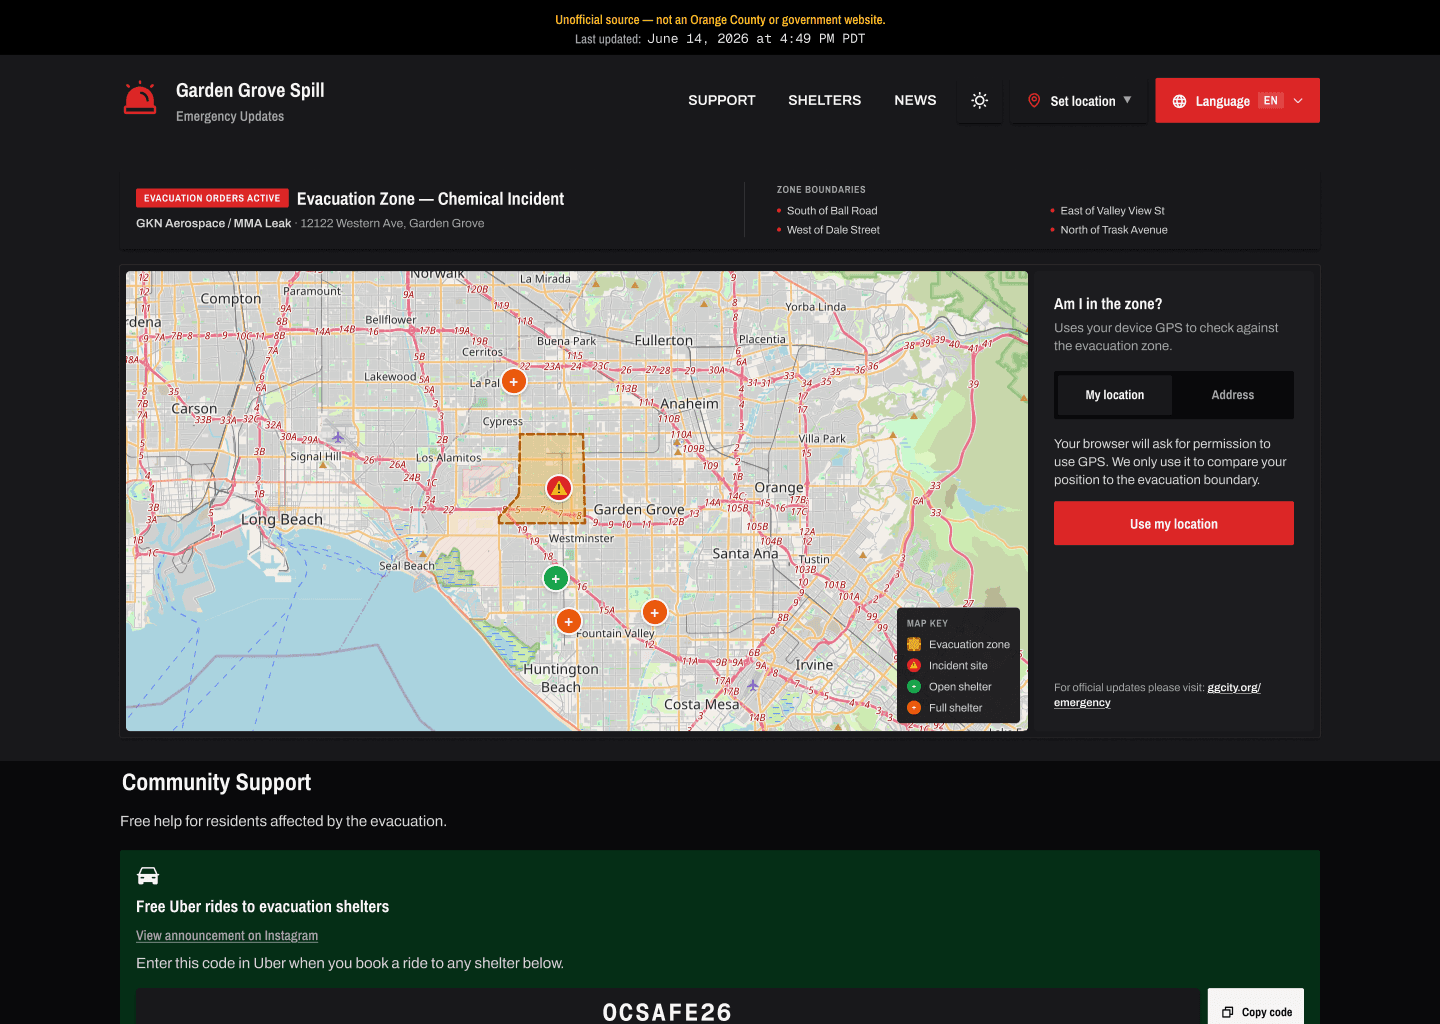Click the globe icon in Language button
Screen dimensions: 1440x1024
[1179, 101]
